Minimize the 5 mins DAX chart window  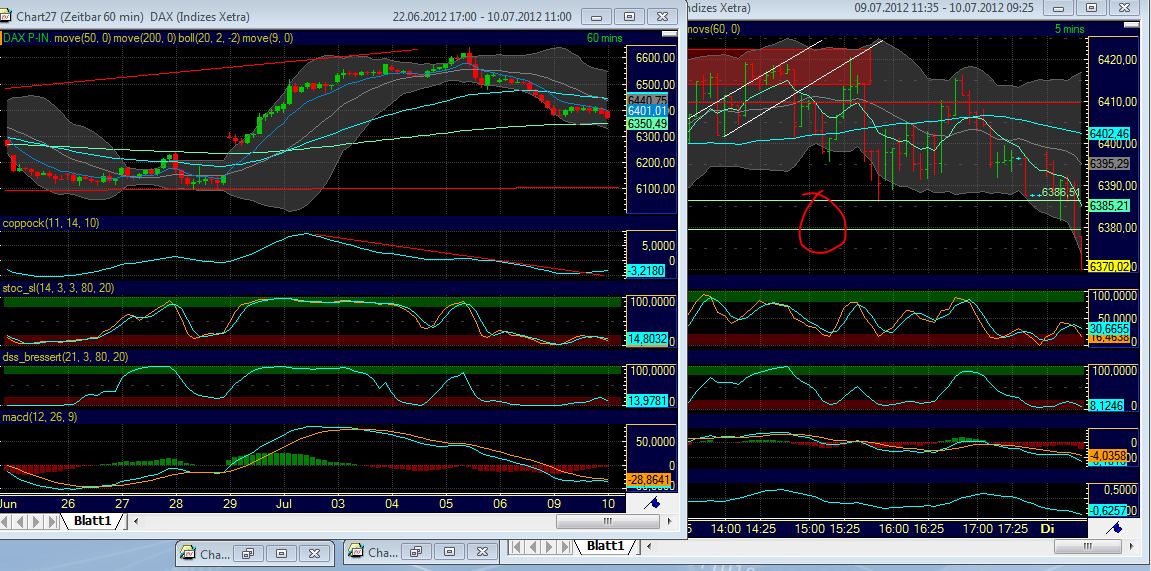click(1059, 7)
